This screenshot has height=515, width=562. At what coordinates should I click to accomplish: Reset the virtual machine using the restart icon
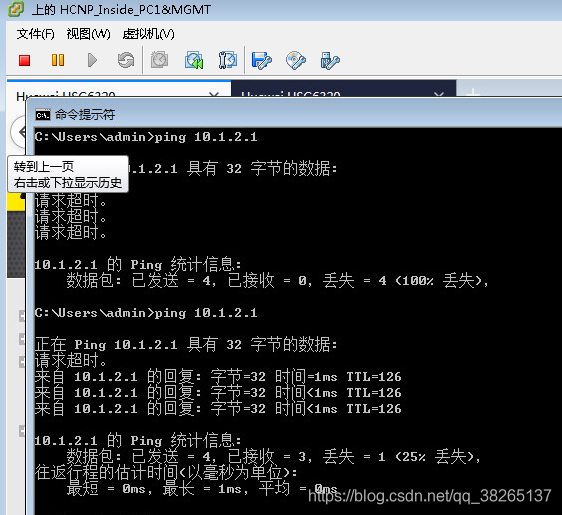click(126, 60)
